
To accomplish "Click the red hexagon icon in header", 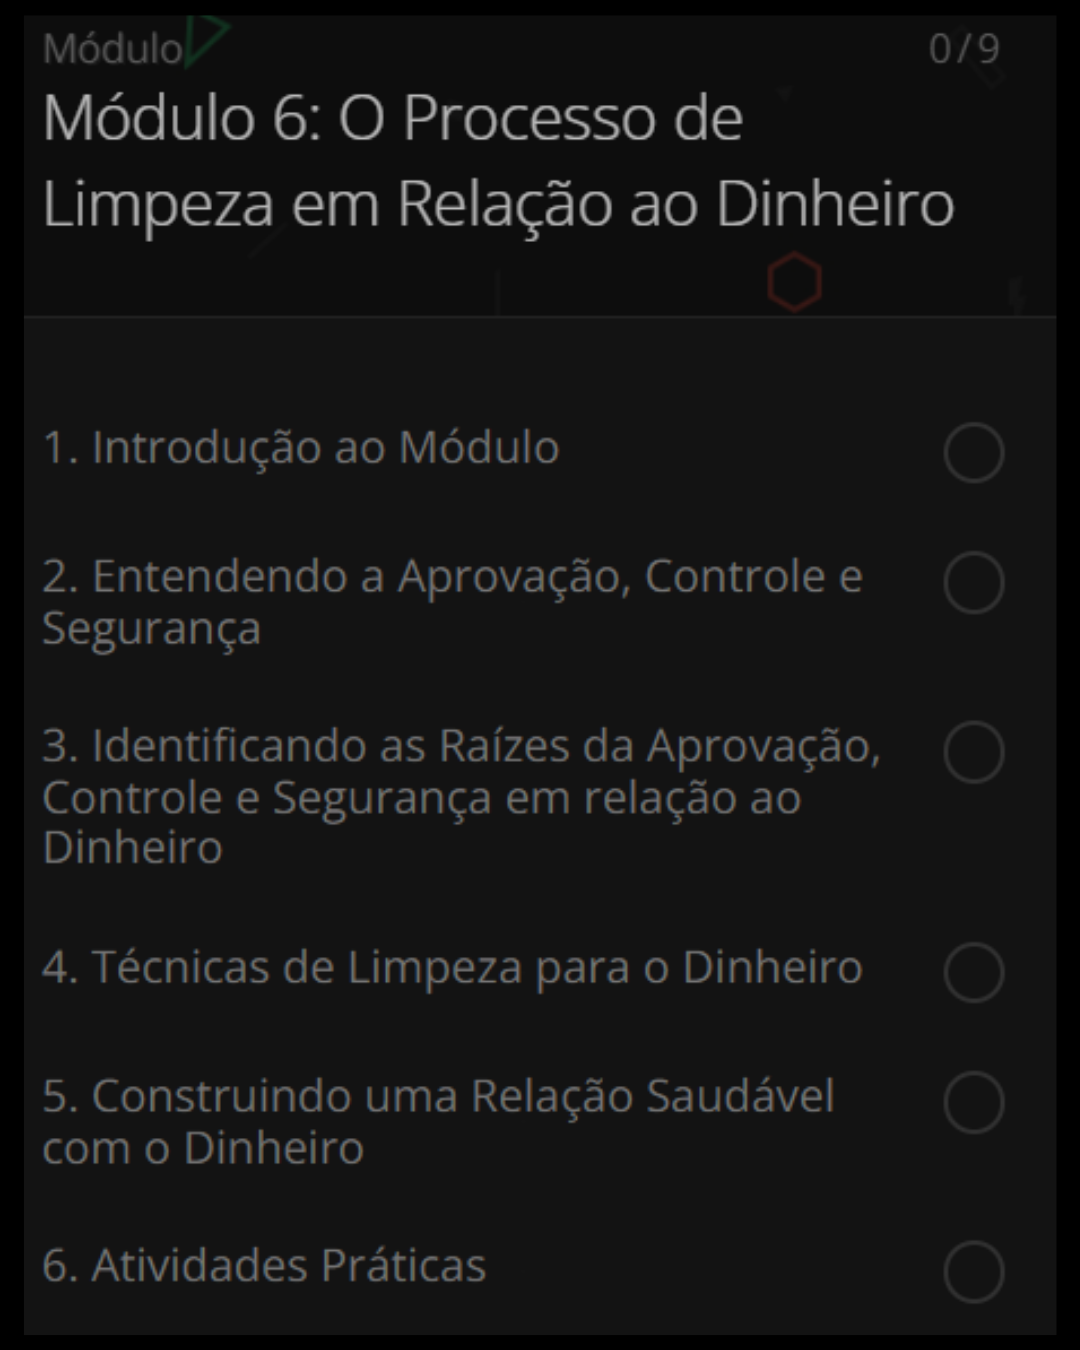I will point(795,282).
